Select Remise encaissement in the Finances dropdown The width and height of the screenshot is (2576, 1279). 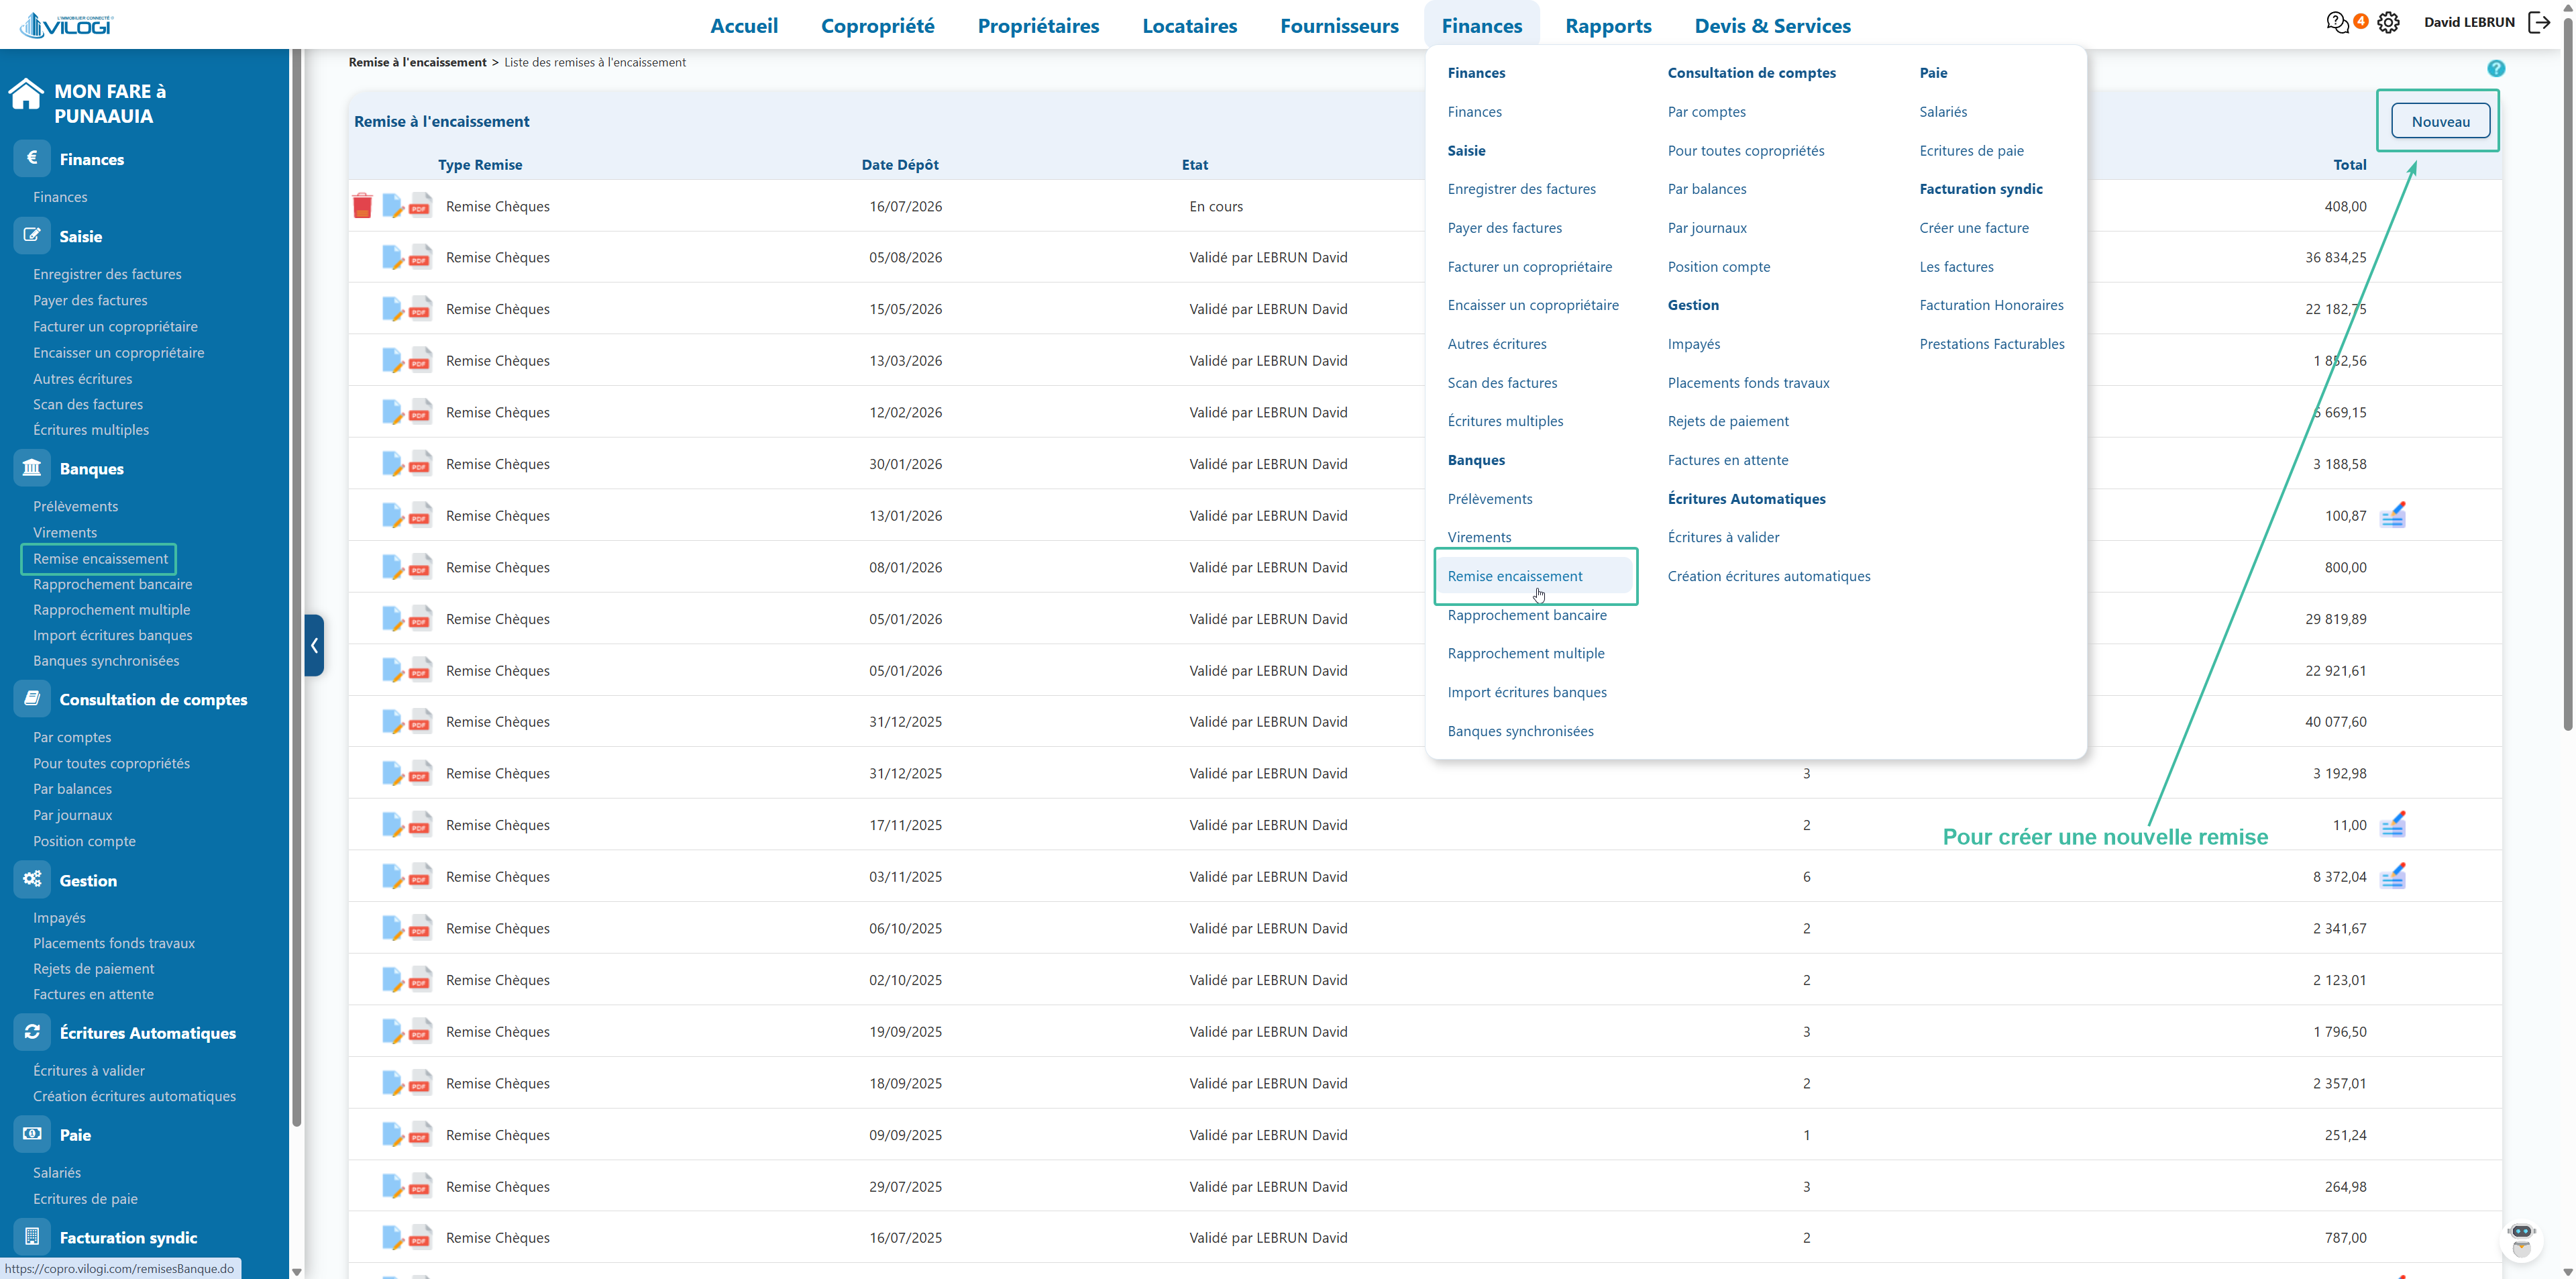1514,576
